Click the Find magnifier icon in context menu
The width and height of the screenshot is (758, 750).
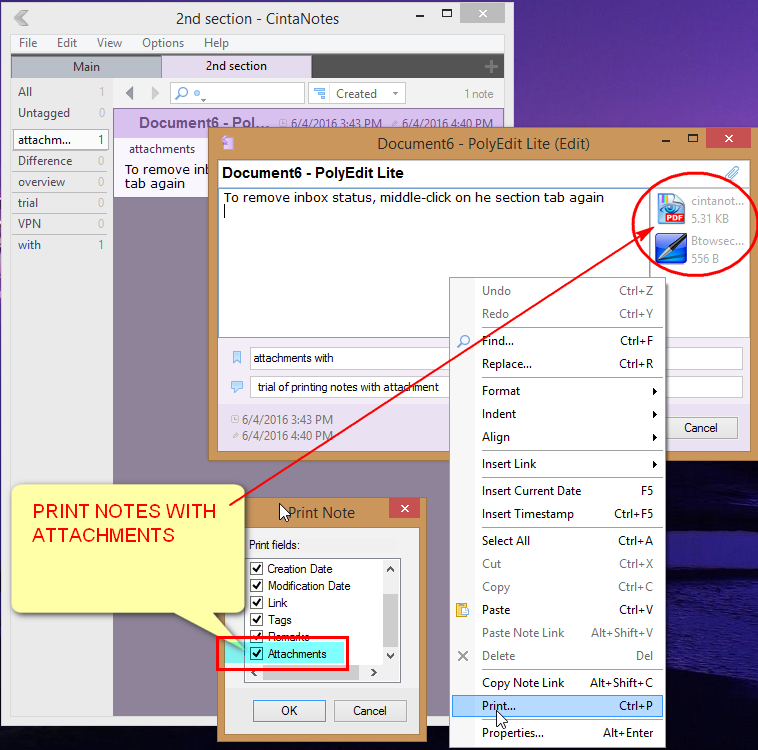(x=463, y=341)
